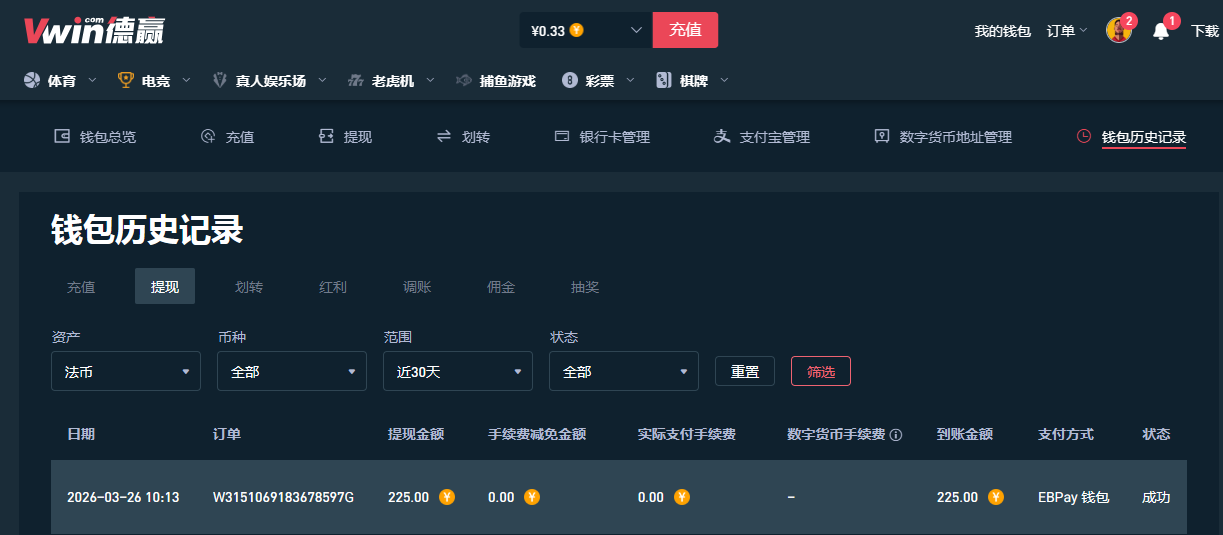Select the 红利 history filter tab
The image size is (1223, 535).
[333, 287]
